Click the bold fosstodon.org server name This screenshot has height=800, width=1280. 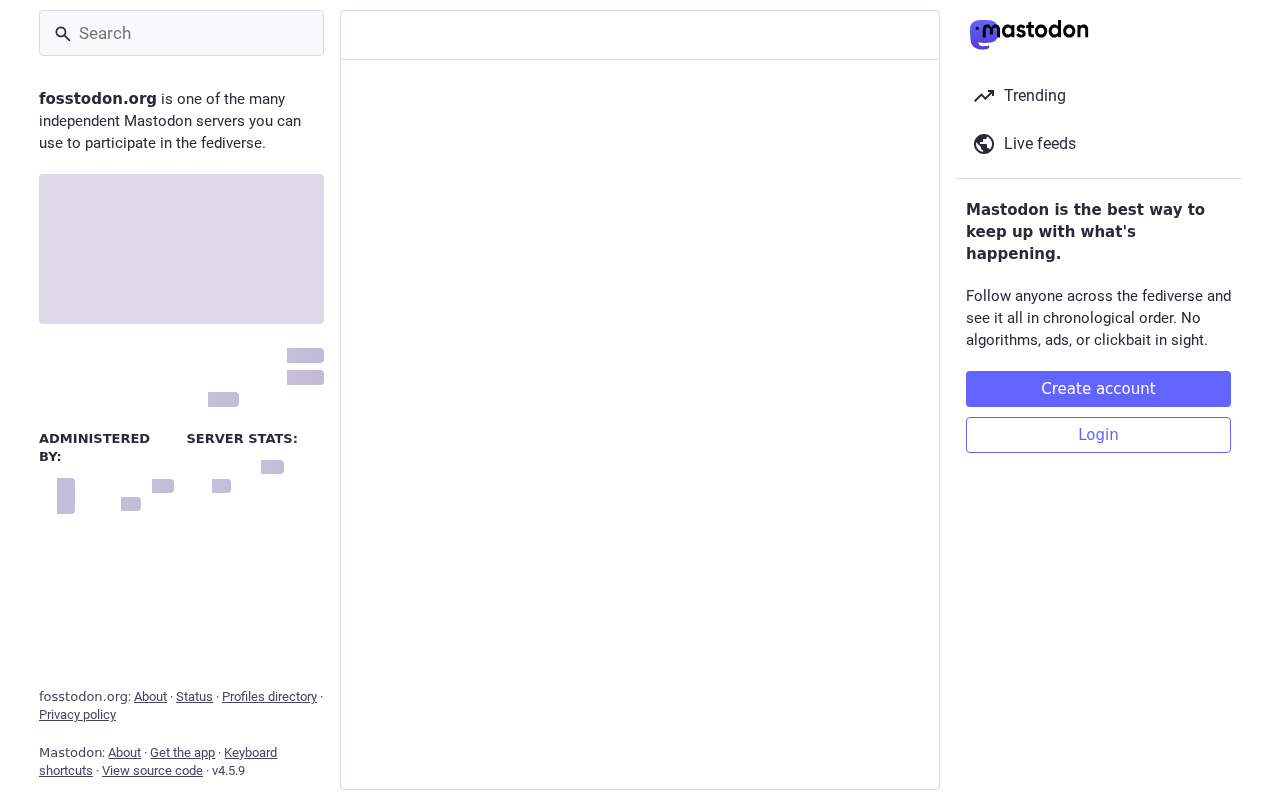98,99
